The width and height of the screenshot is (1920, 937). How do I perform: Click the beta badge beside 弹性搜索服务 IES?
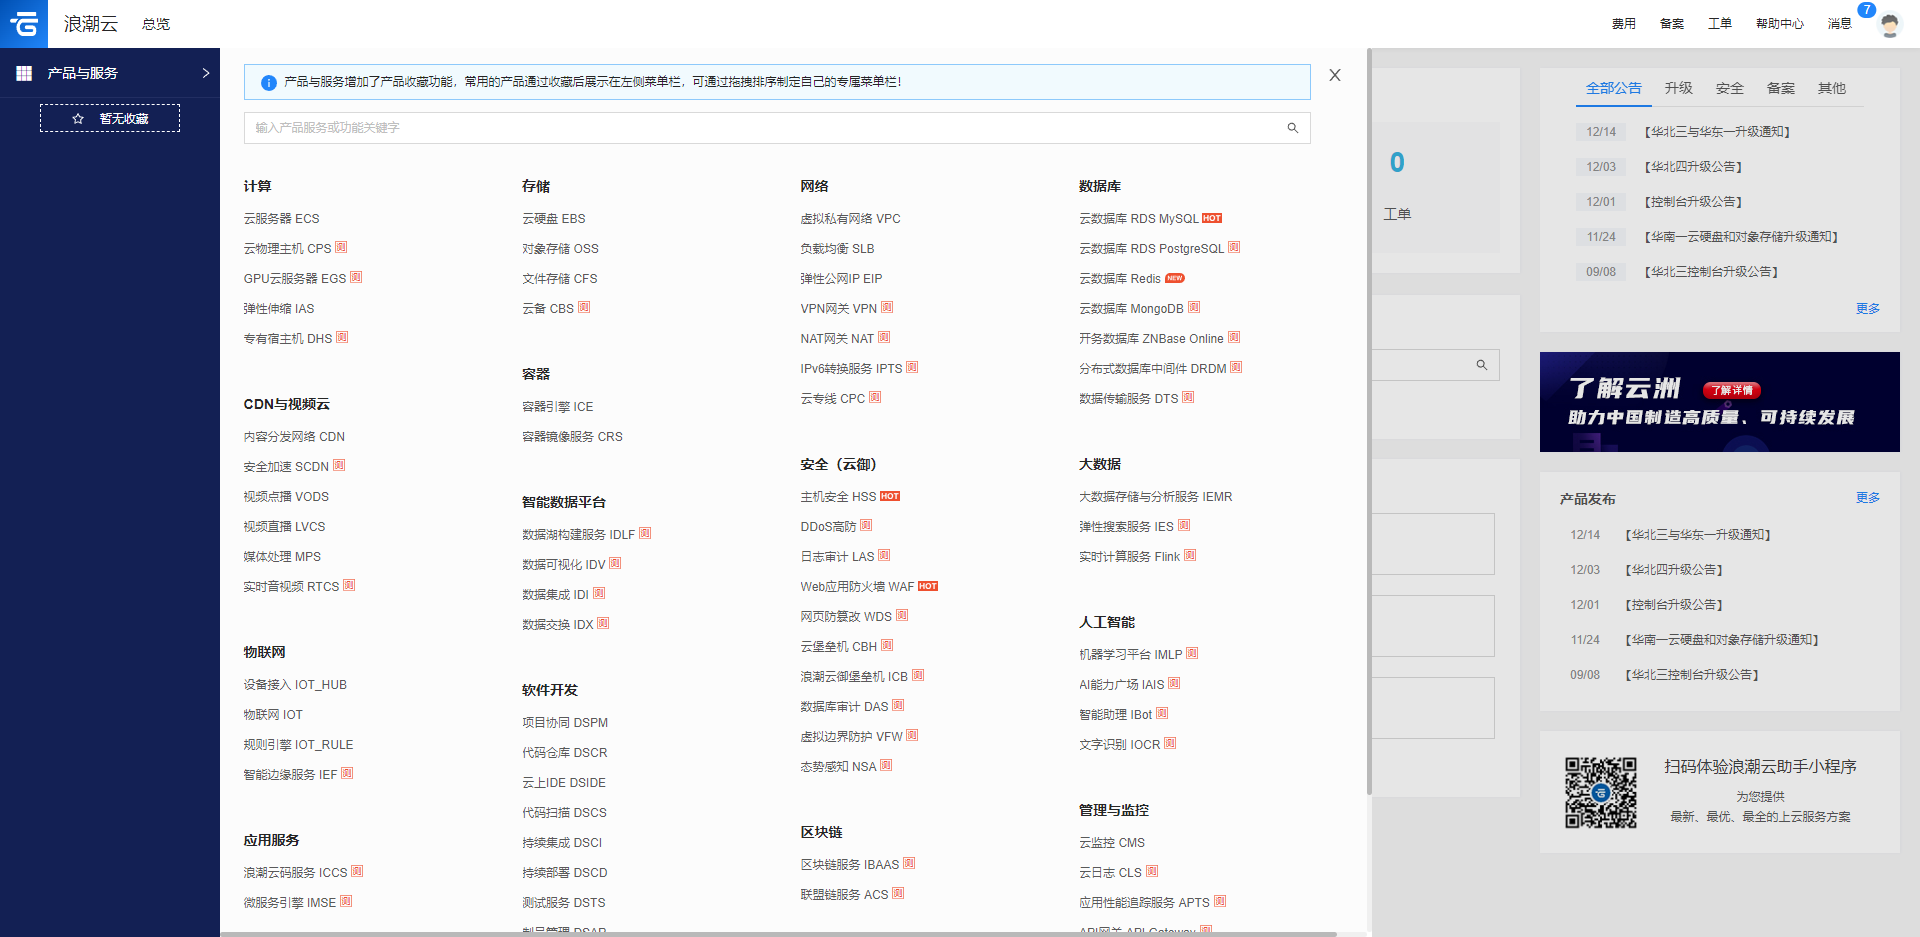1184,525
